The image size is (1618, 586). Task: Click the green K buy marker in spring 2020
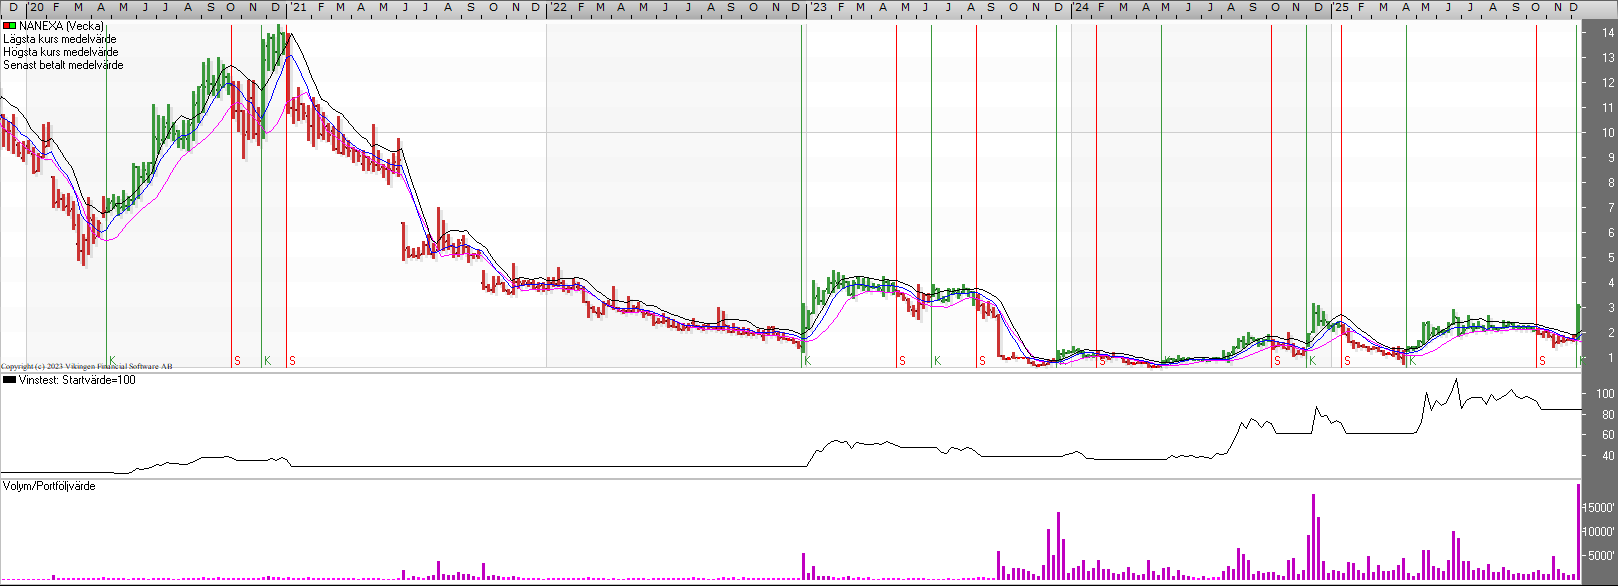[x=113, y=361]
